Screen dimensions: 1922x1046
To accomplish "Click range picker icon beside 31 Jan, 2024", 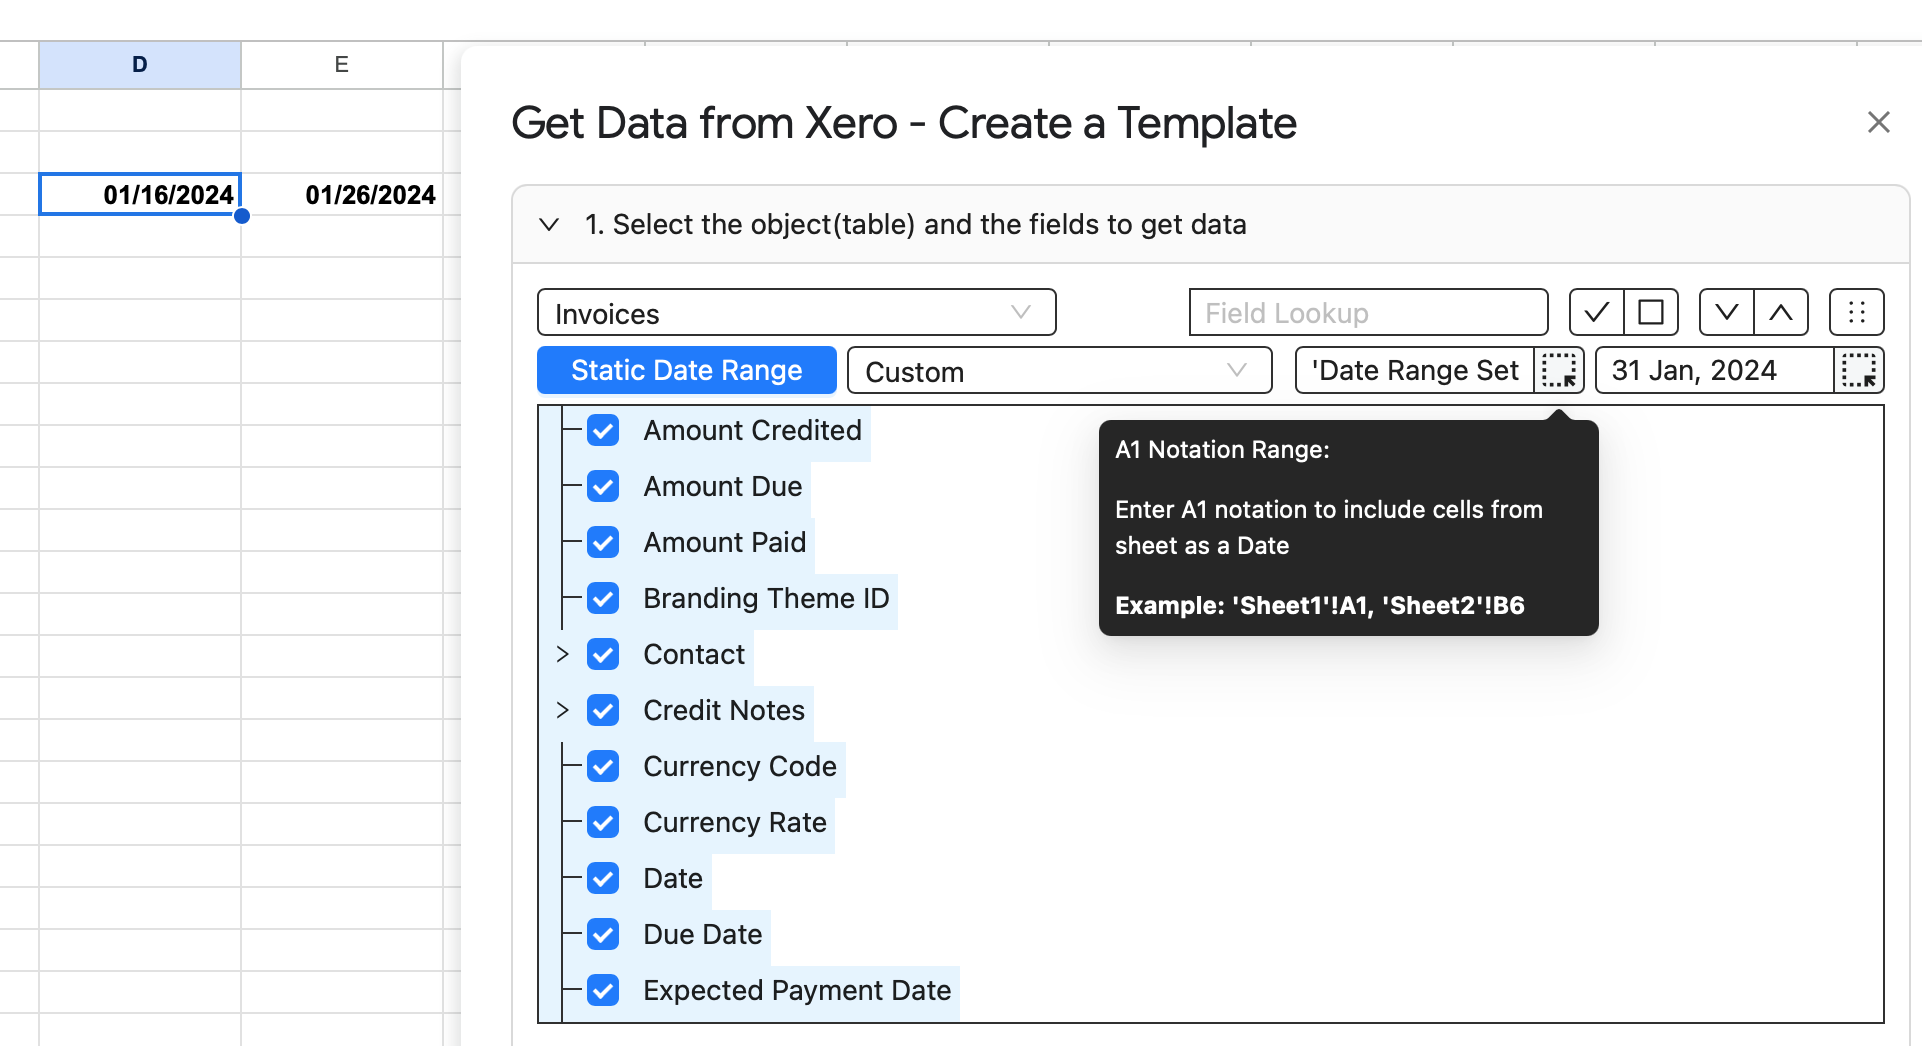I will [x=1858, y=371].
